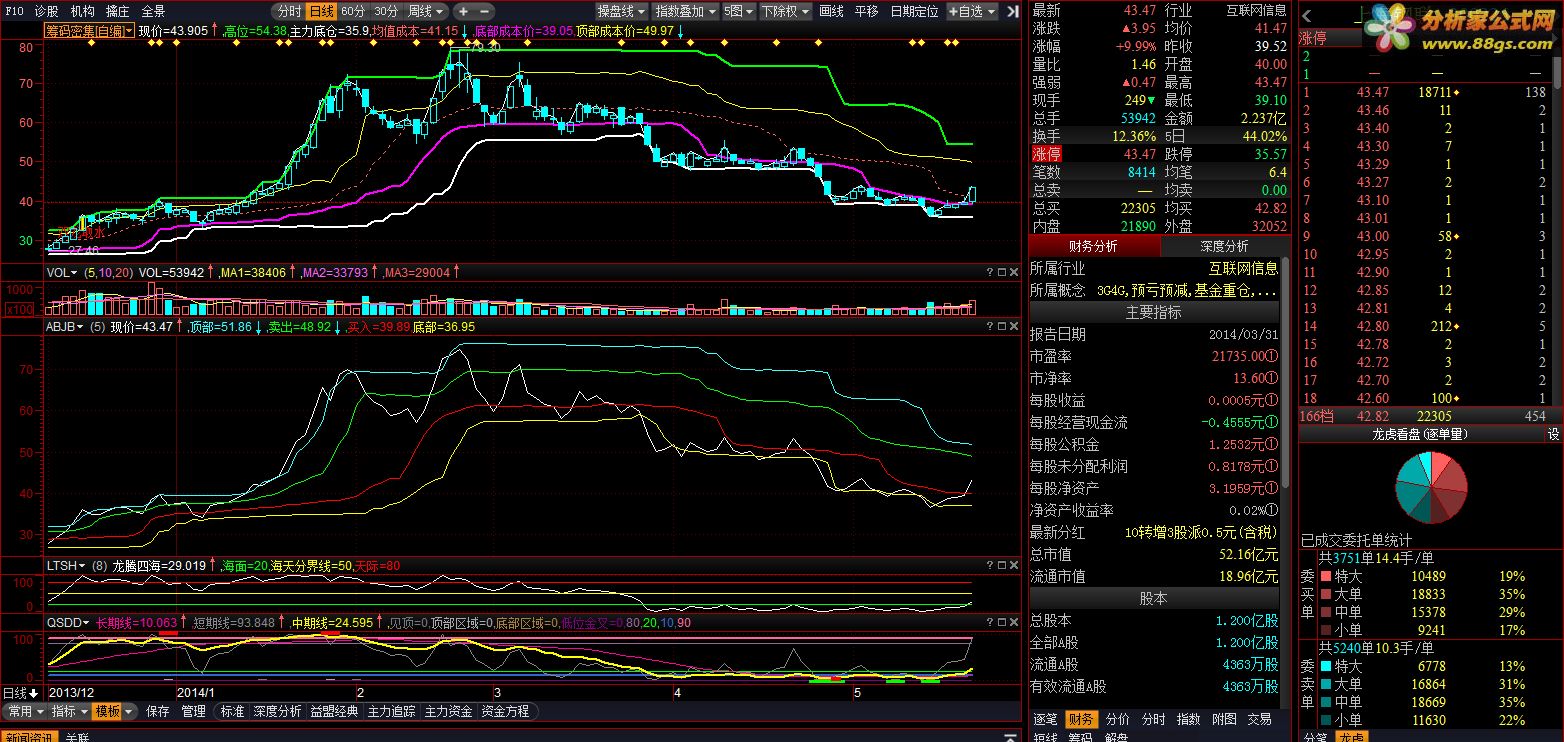The width and height of the screenshot is (1564, 742).
Task: Select the 深度分析 template
Action: pos(277,712)
